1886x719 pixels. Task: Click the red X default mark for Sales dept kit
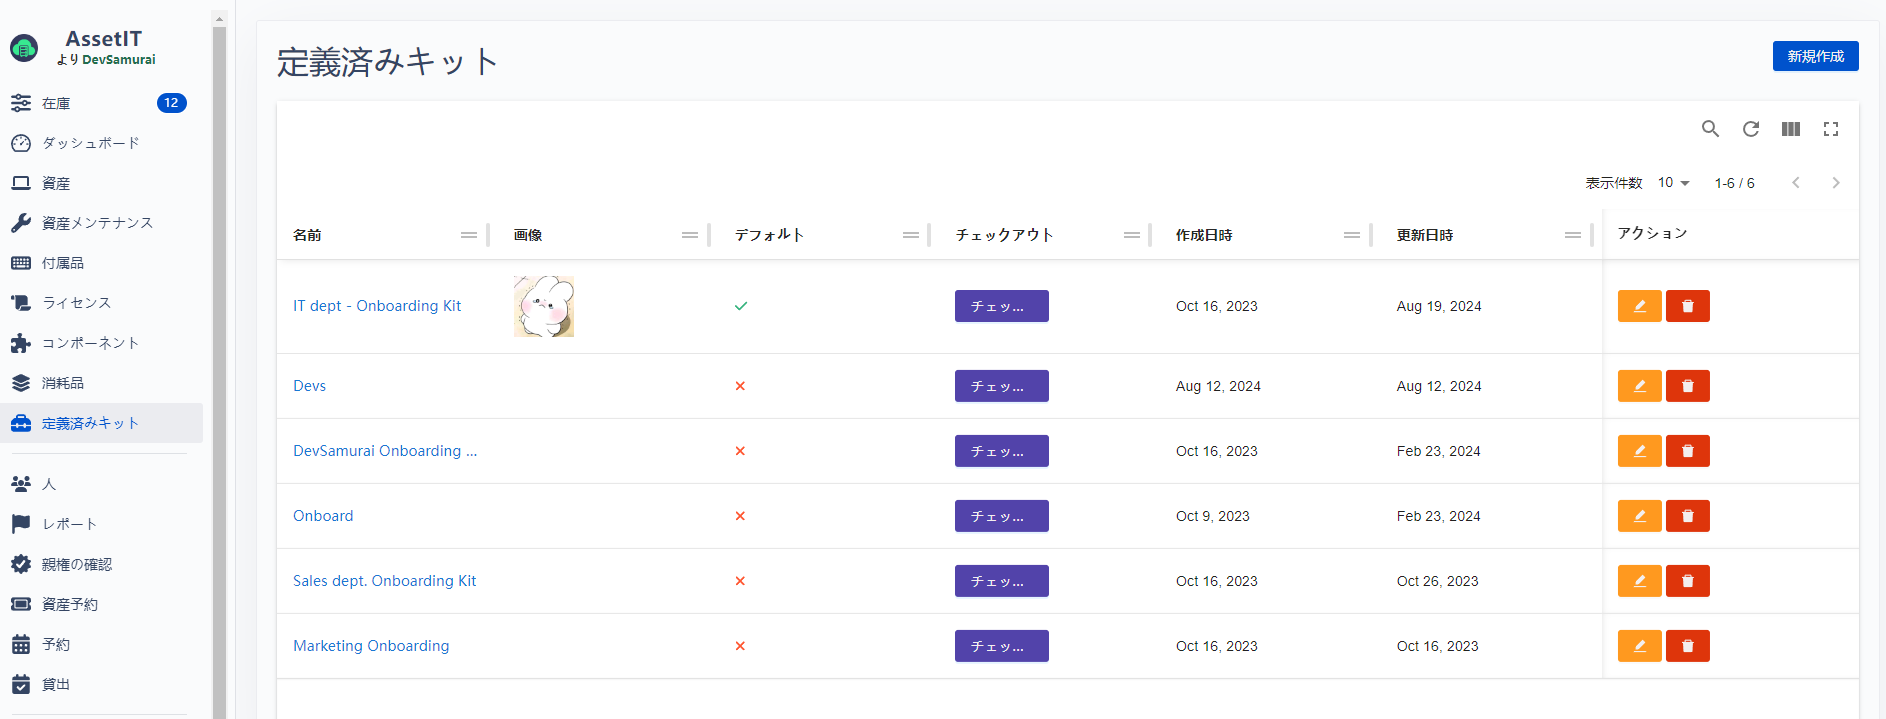tap(740, 581)
